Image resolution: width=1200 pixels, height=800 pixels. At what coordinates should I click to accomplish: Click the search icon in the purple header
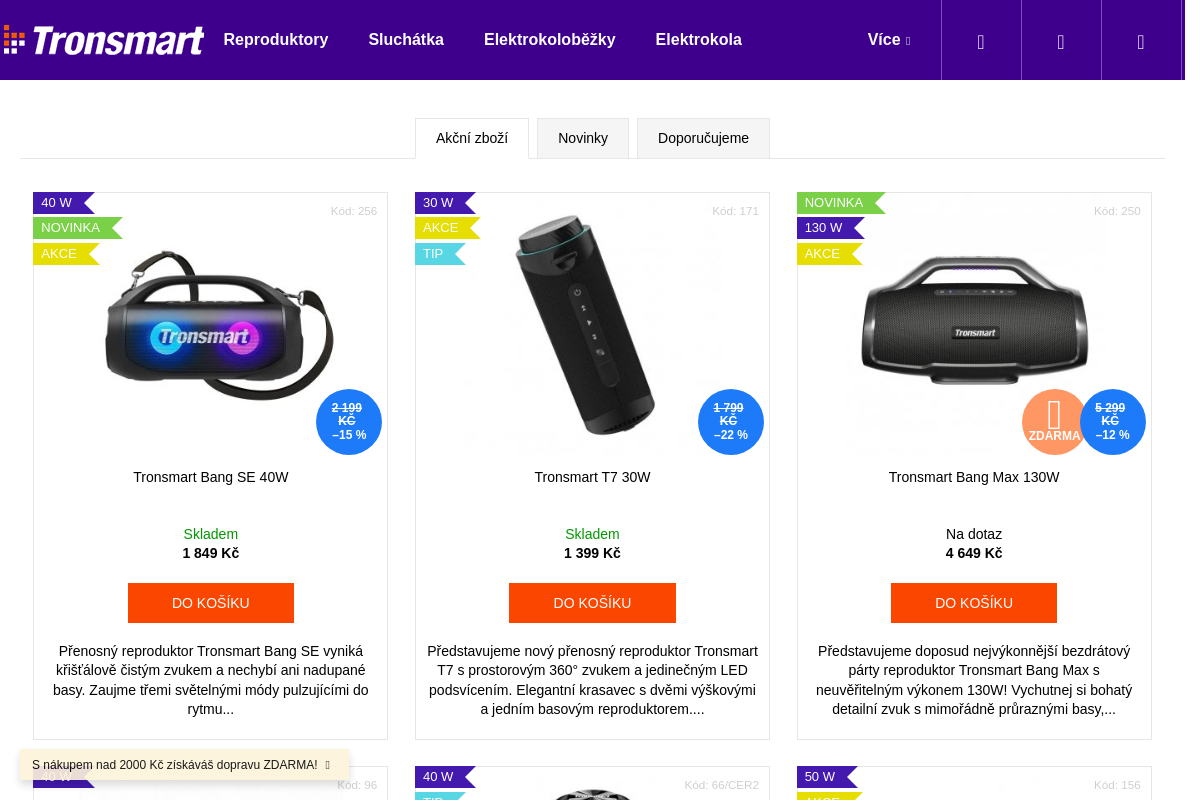[981, 40]
